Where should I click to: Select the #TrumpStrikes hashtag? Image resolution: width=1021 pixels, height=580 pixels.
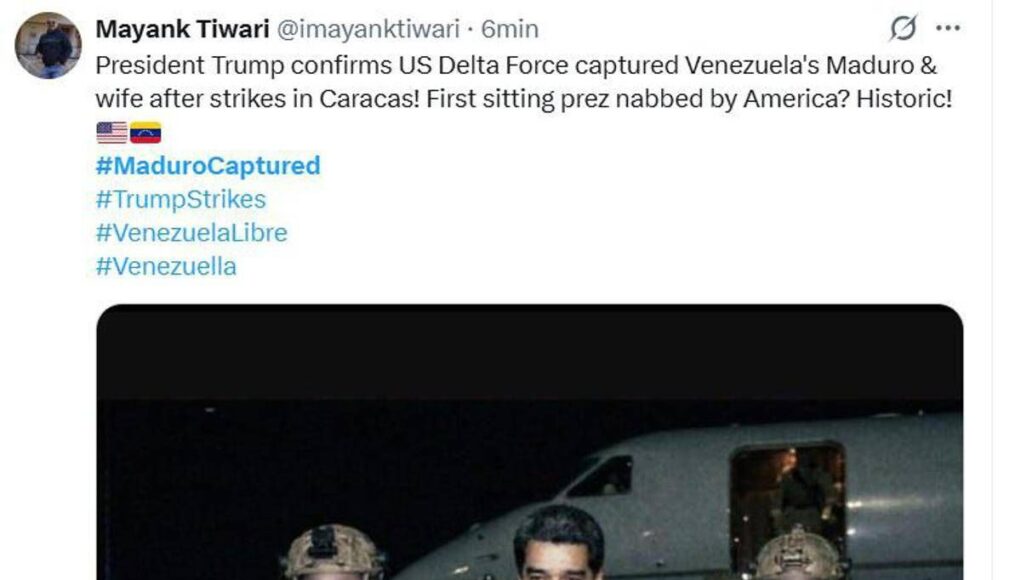click(x=181, y=199)
